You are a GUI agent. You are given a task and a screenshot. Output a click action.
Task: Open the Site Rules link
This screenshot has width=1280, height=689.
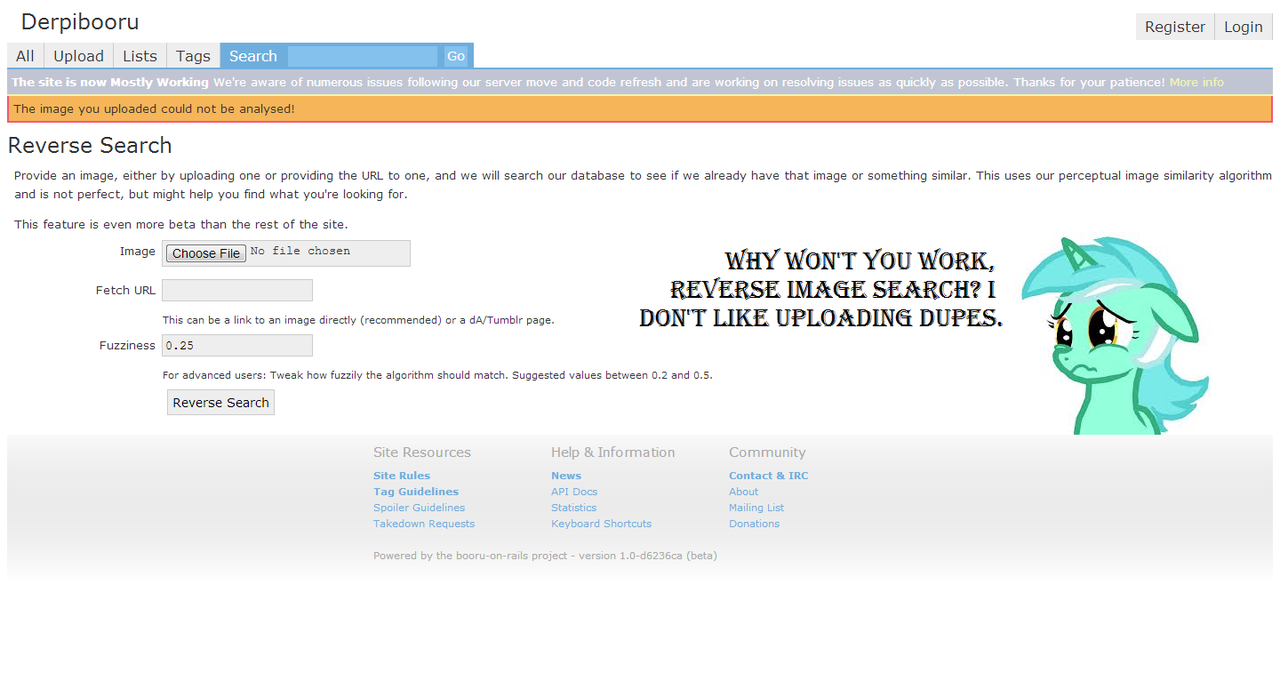point(401,476)
